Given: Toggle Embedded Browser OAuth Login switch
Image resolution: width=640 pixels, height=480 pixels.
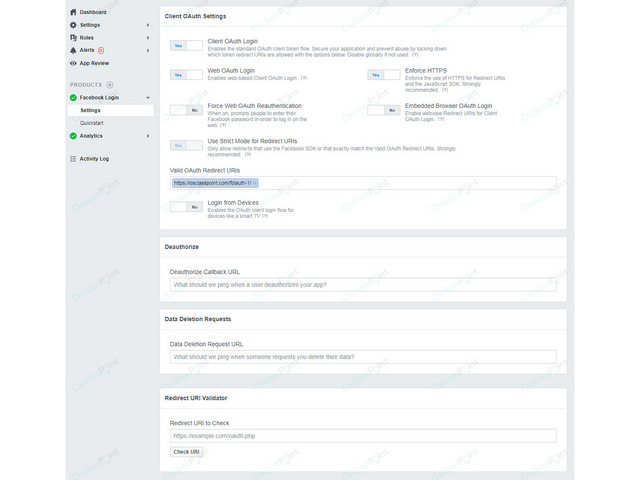Looking at the screenshot, I should [384, 110].
